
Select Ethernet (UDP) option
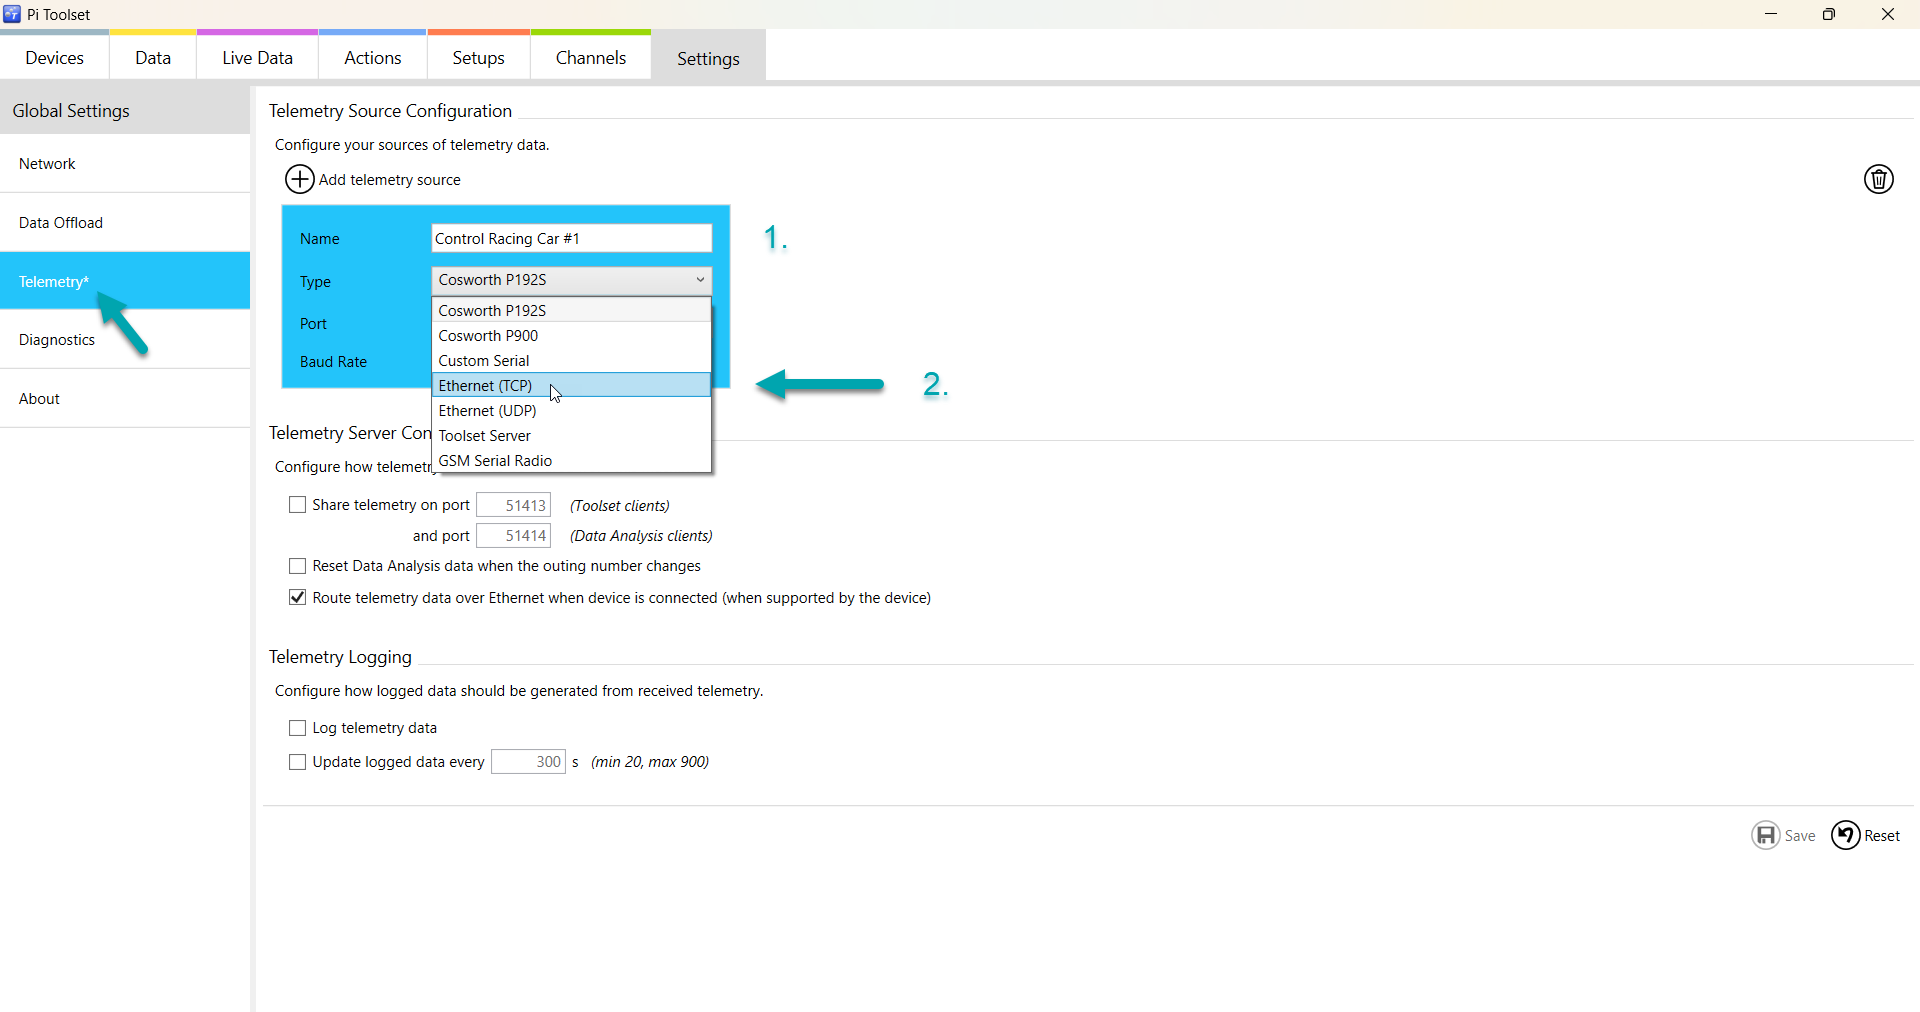click(571, 411)
